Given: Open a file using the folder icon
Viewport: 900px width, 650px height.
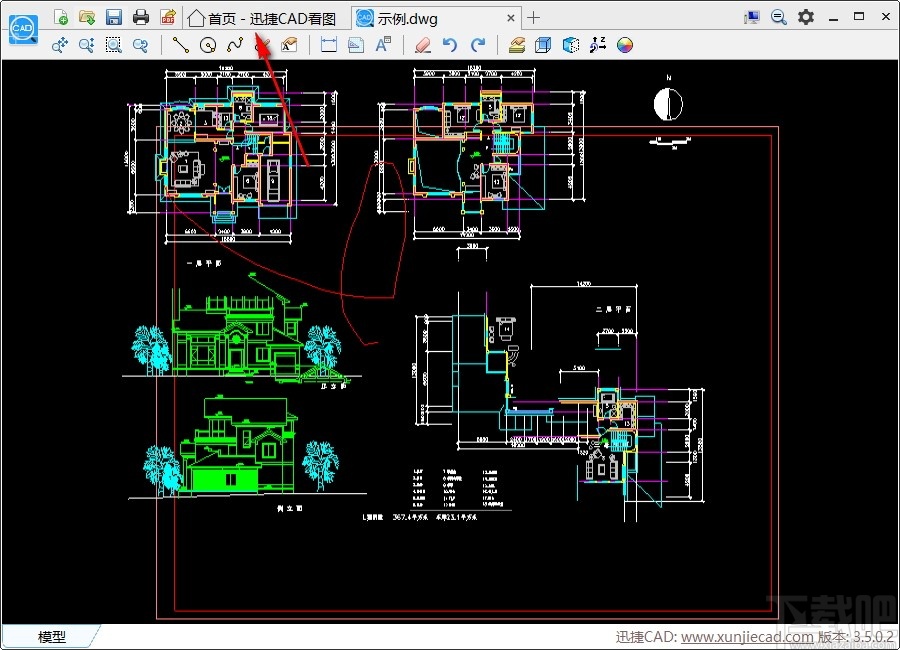Looking at the screenshot, I should point(87,17).
